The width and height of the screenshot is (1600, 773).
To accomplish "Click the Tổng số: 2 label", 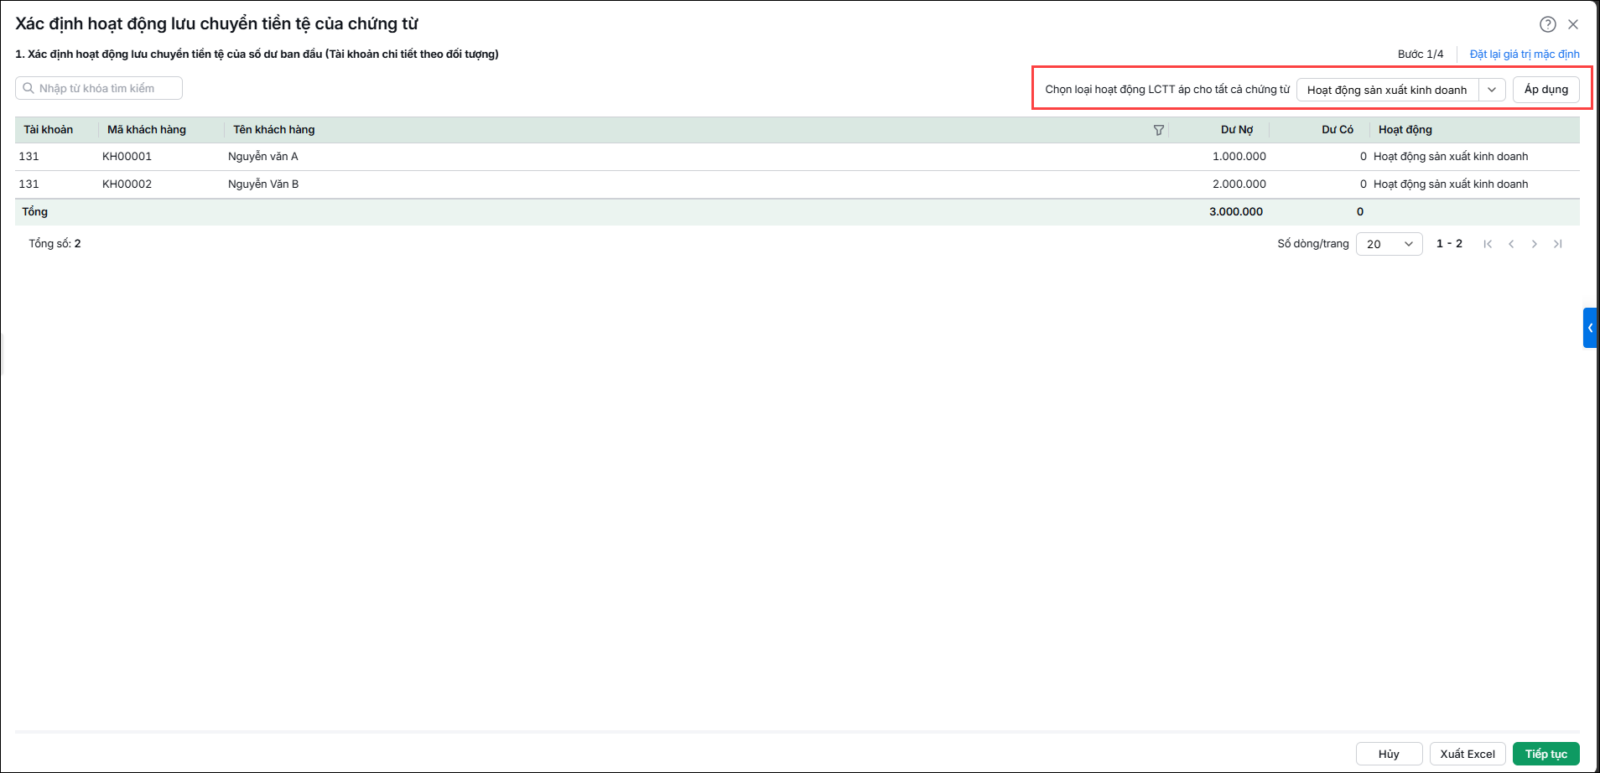I will (55, 244).
